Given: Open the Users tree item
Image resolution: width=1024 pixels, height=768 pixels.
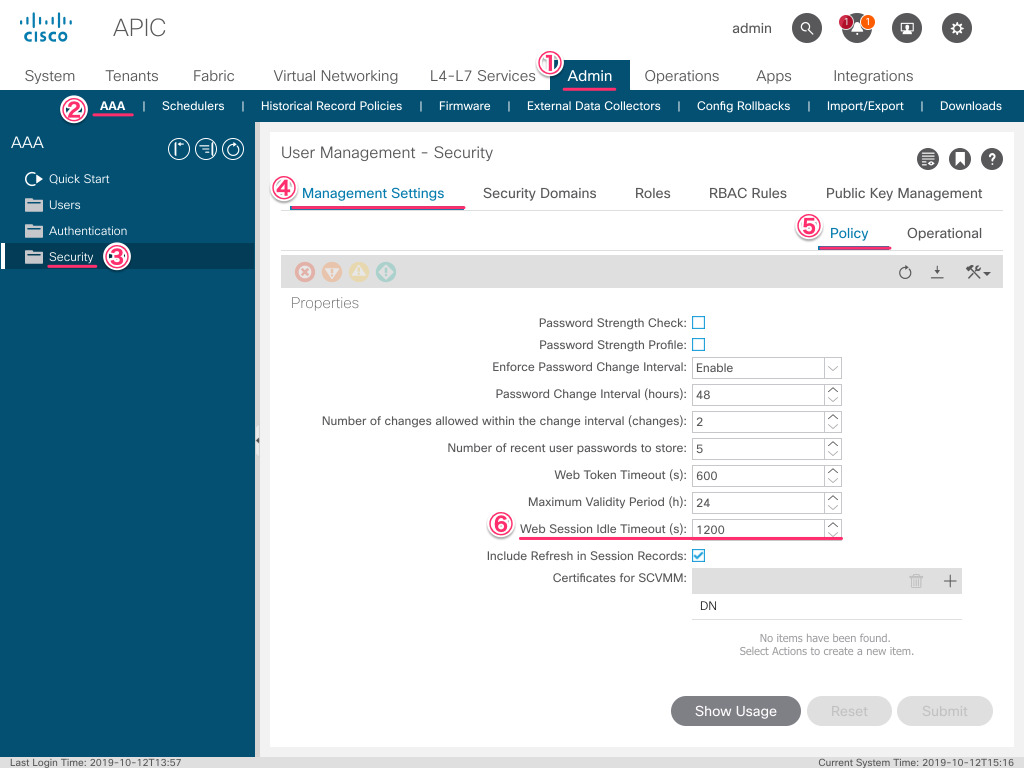Looking at the screenshot, I should [65, 205].
